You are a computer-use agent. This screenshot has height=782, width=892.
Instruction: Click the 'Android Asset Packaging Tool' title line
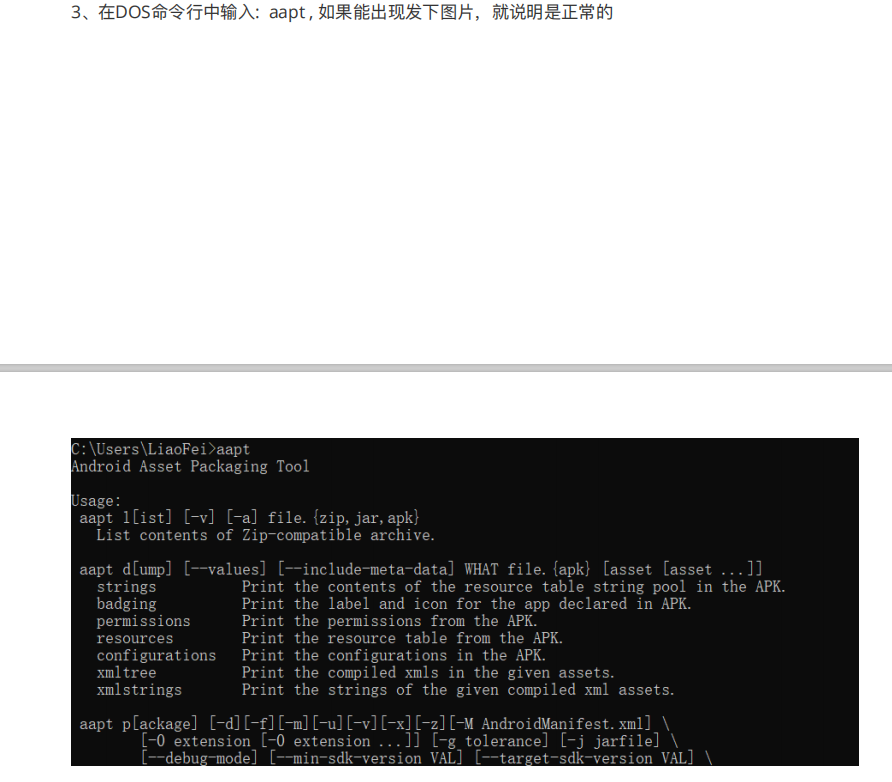[x=190, y=467]
